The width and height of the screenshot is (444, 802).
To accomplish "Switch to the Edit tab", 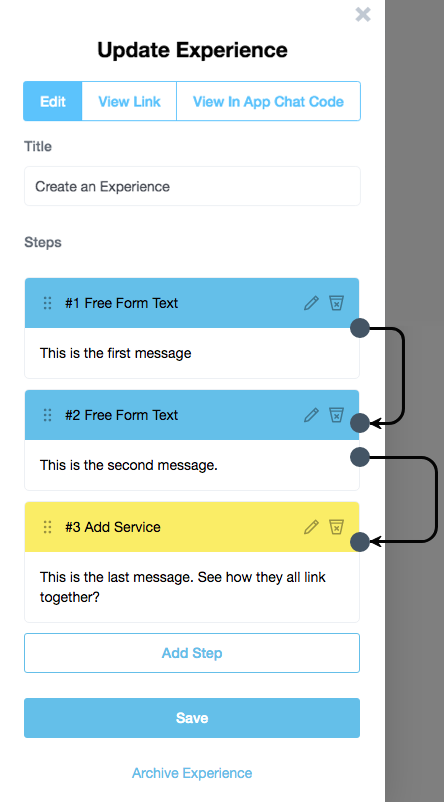I will (53, 101).
